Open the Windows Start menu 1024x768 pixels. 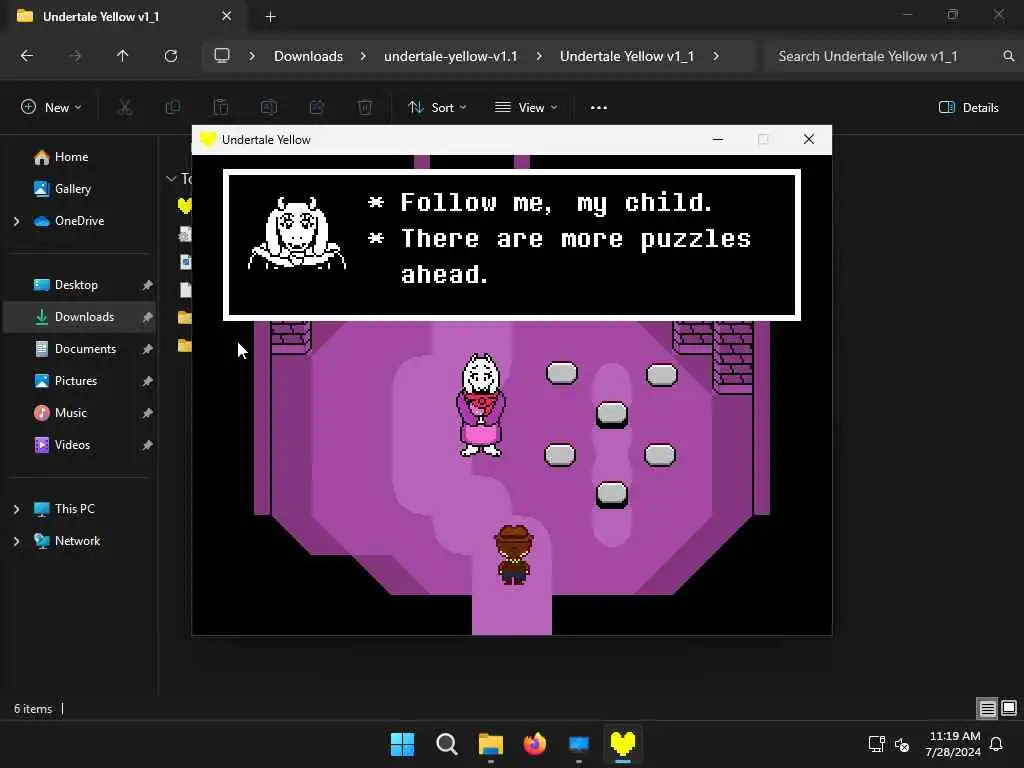(x=402, y=744)
